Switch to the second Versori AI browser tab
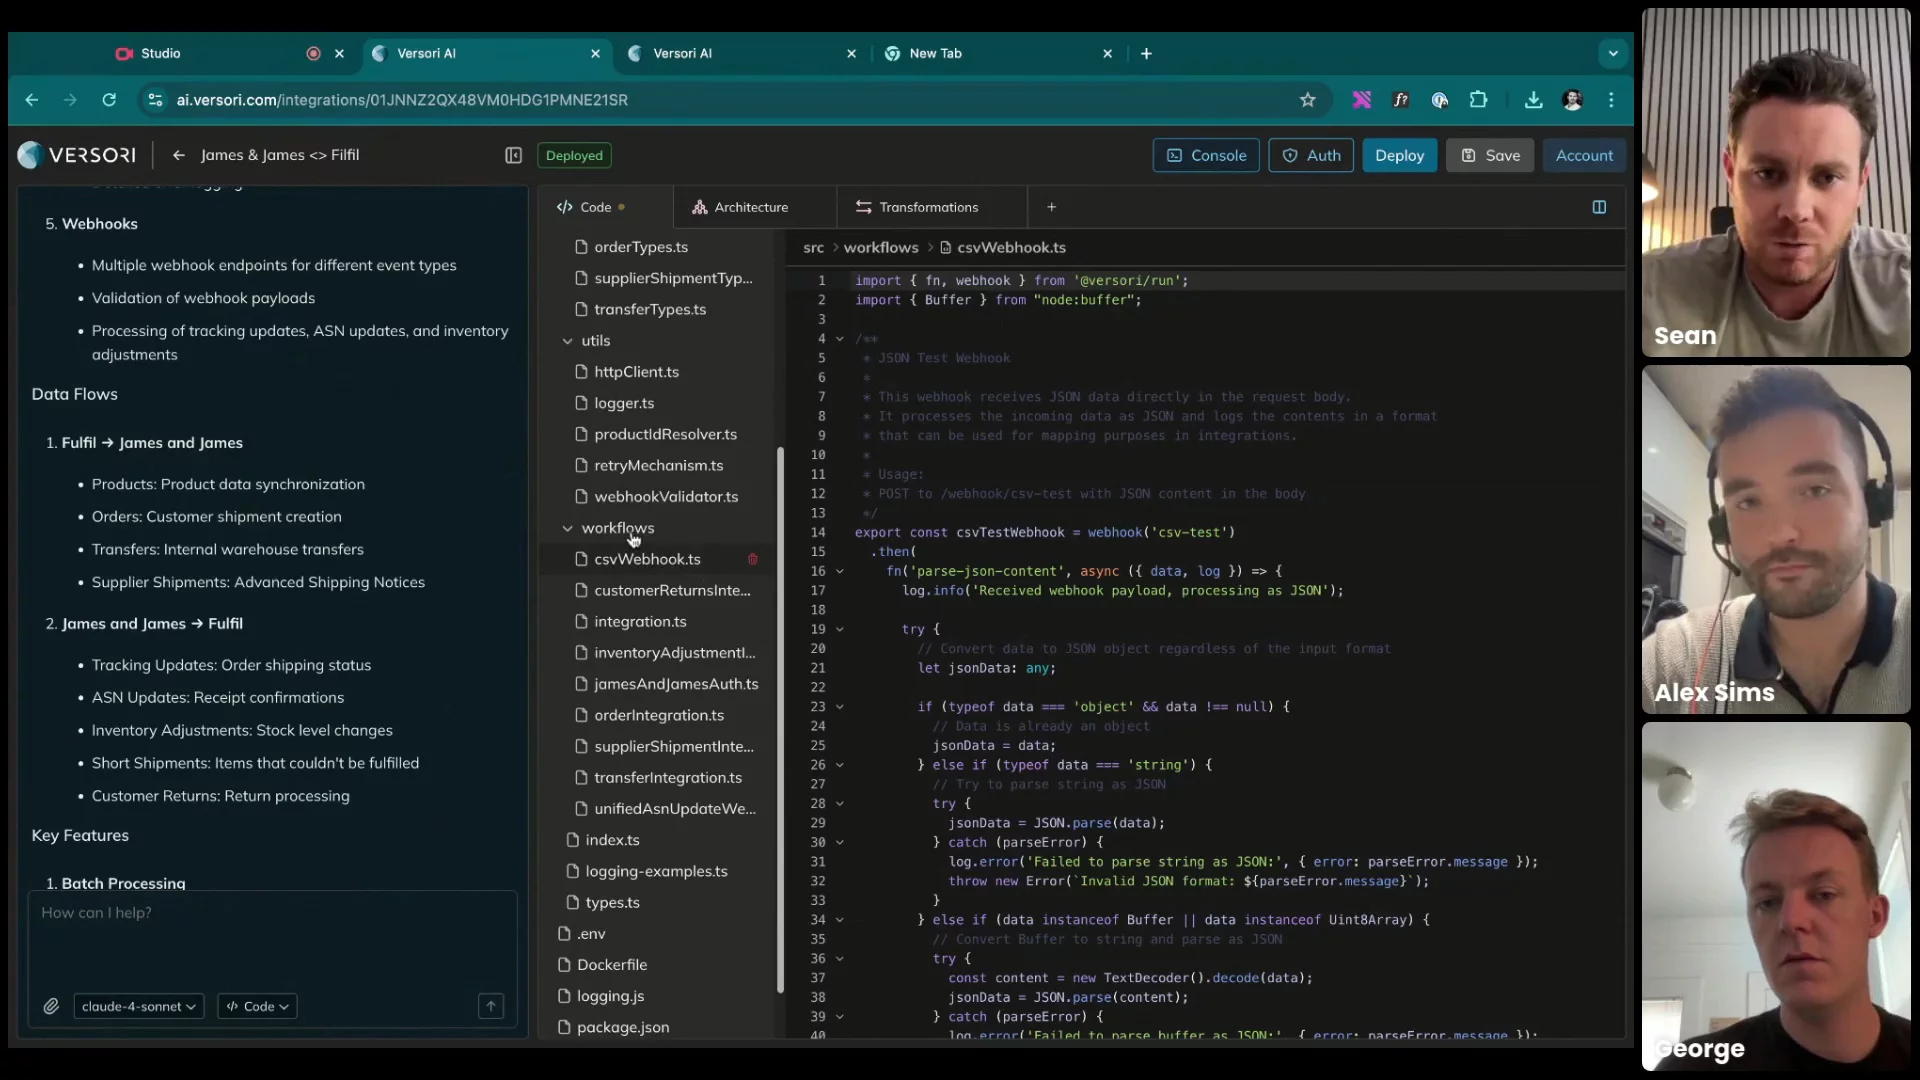The width and height of the screenshot is (1920, 1080). click(x=742, y=54)
